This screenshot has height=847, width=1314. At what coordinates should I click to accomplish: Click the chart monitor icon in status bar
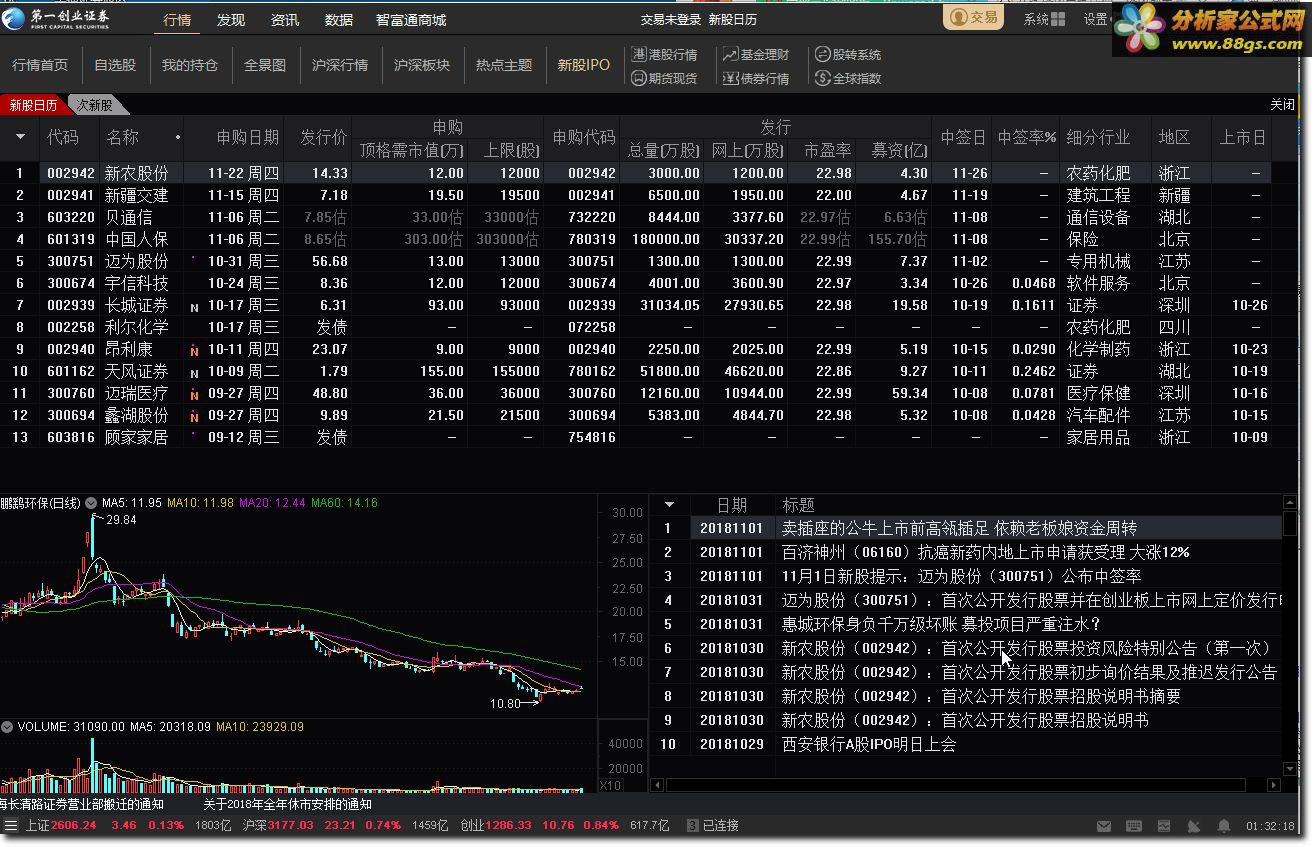[x=1163, y=826]
